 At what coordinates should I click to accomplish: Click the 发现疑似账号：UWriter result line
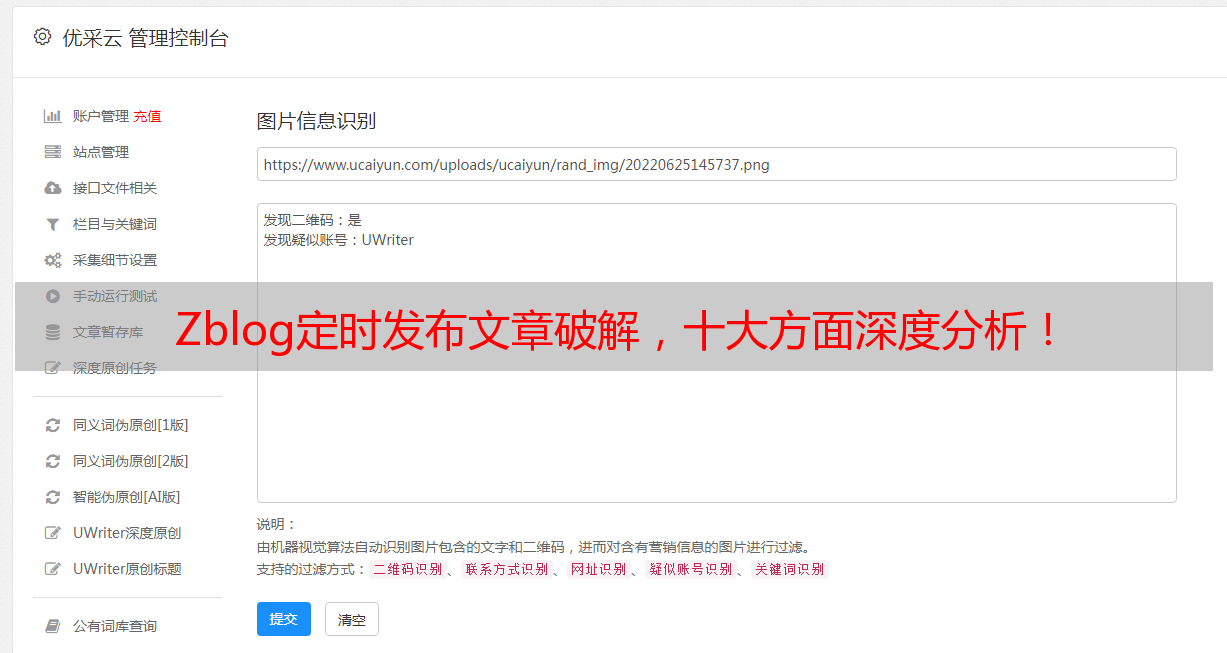[338, 240]
